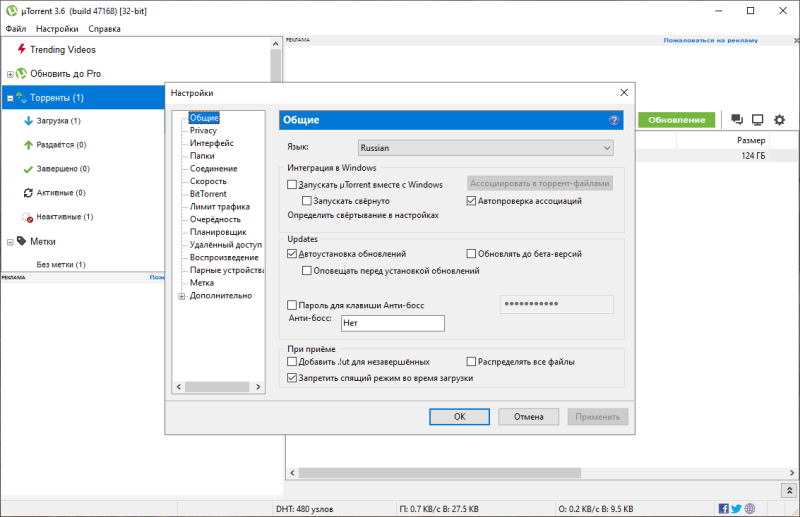
Task: Enable Запускать µTorrent вместе с Windows
Action: (292, 184)
